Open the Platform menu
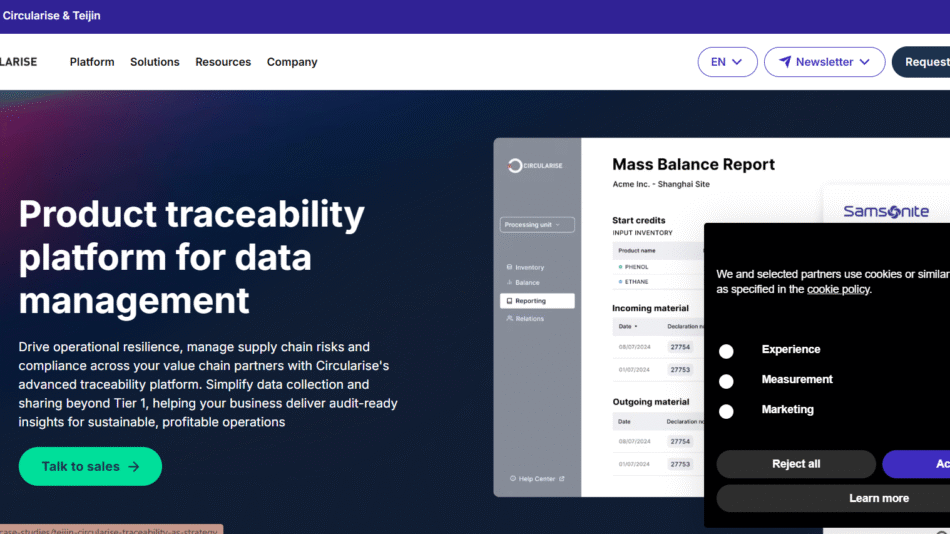Viewport: 950px width, 534px height. [92, 62]
